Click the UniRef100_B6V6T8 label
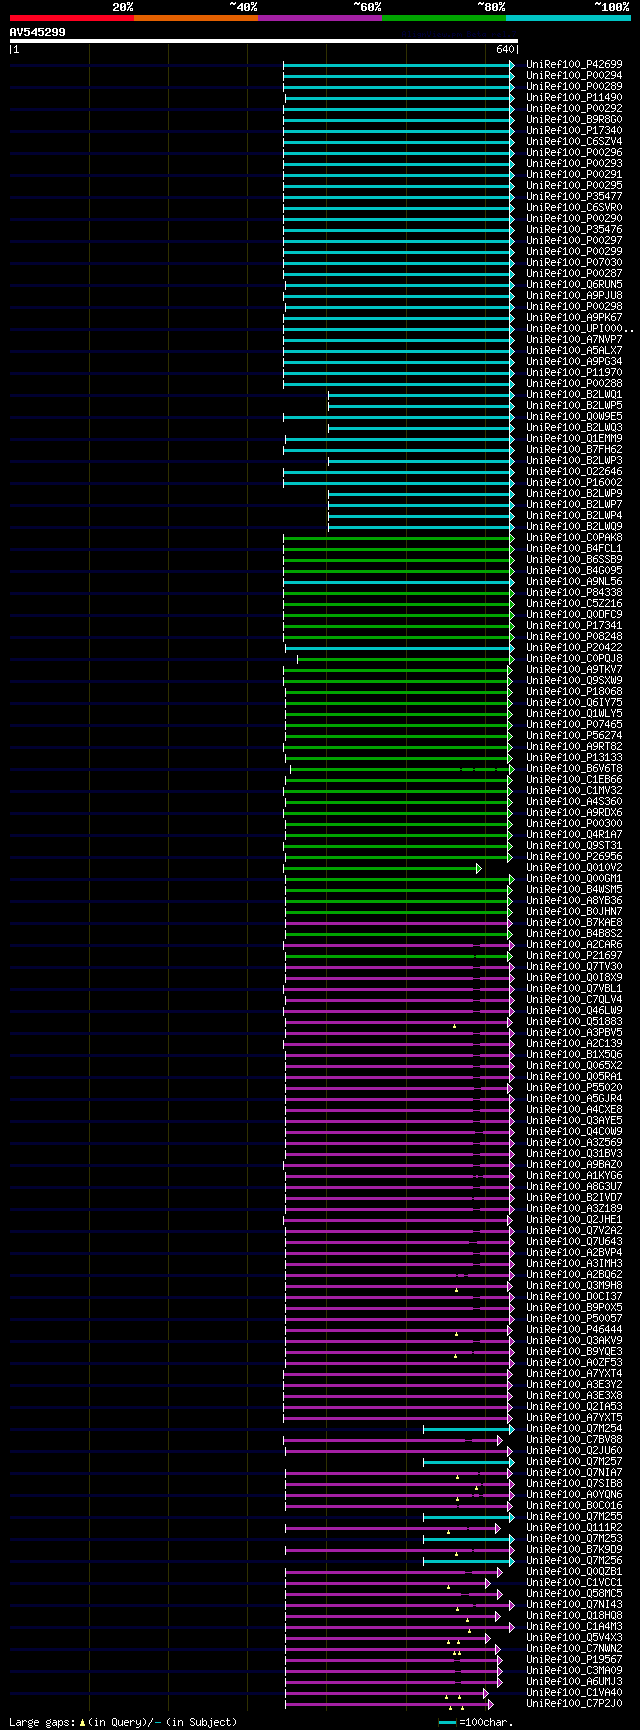The image size is (640, 1730). (574, 768)
